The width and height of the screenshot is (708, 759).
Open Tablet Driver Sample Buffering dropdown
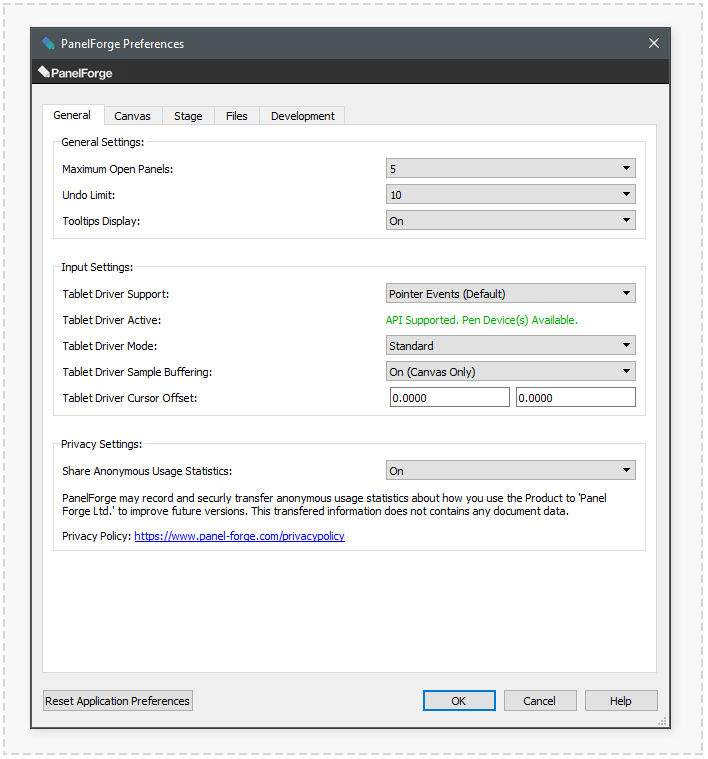510,372
